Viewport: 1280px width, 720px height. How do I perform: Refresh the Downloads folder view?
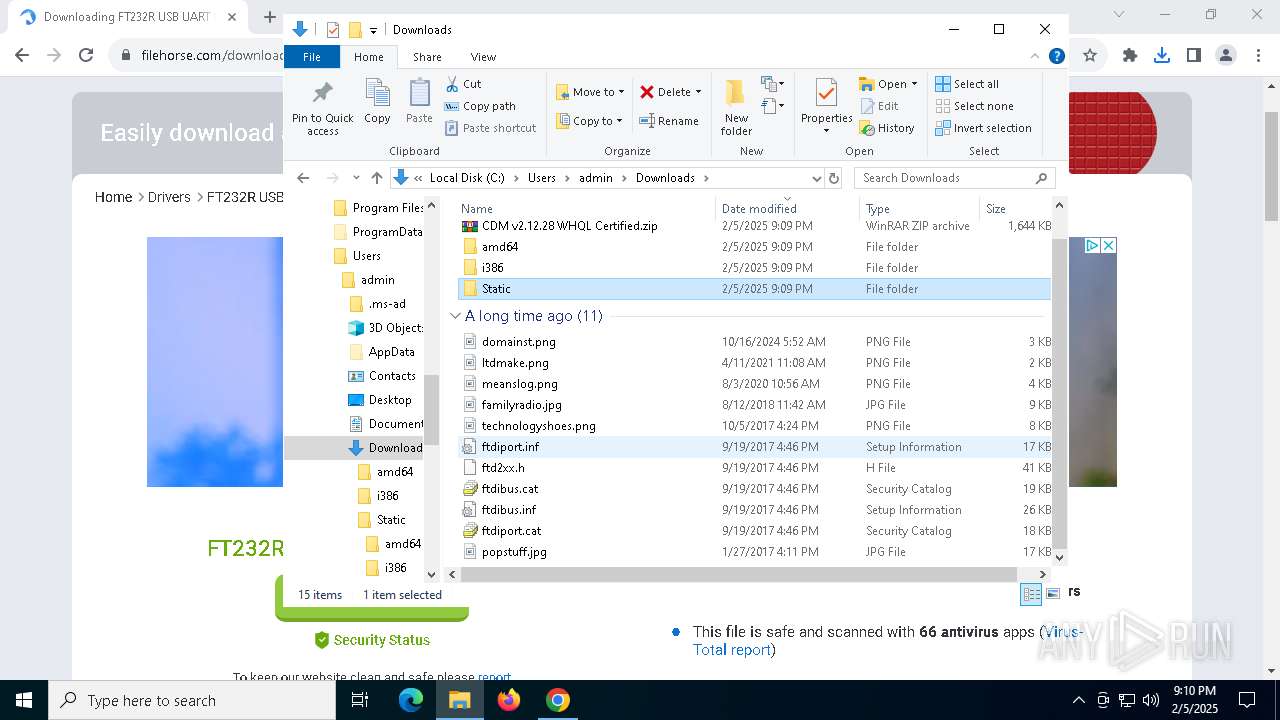tap(835, 178)
